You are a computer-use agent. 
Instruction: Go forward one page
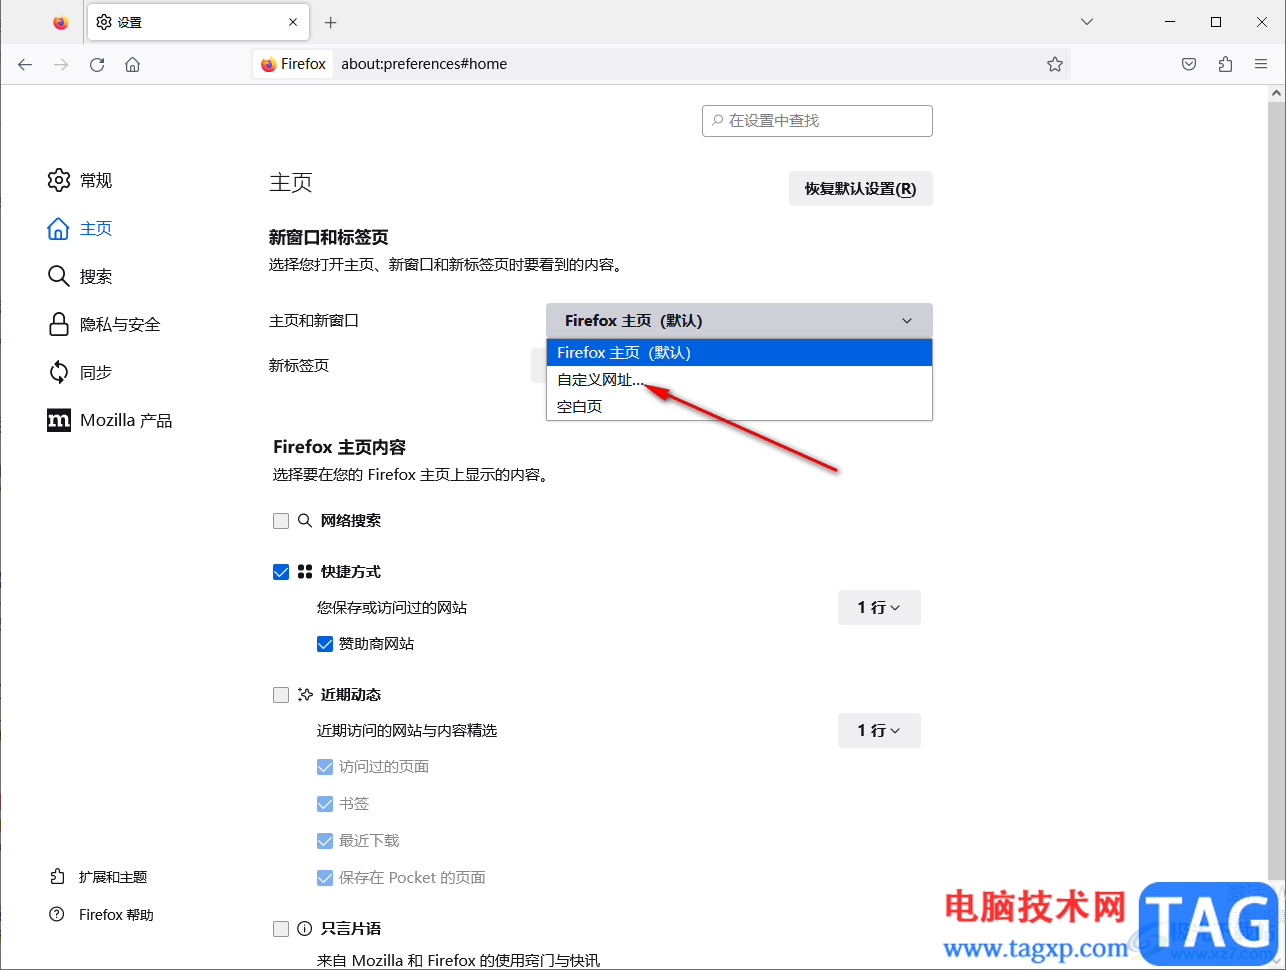click(x=61, y=64)
